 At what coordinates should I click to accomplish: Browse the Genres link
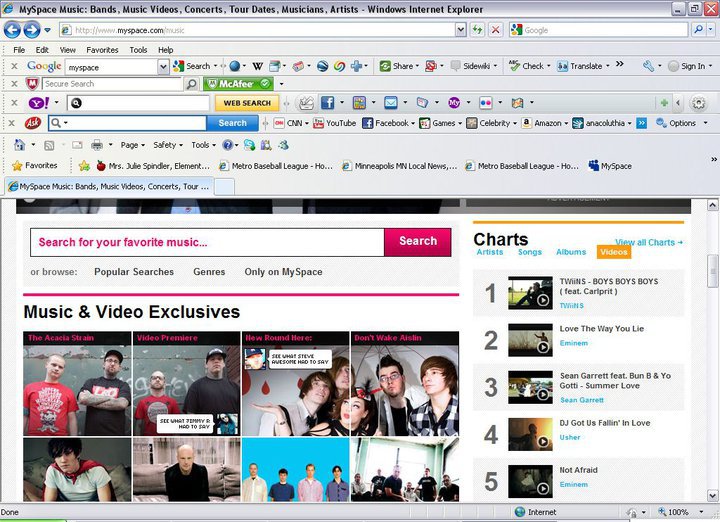click(x=209, y=272)
